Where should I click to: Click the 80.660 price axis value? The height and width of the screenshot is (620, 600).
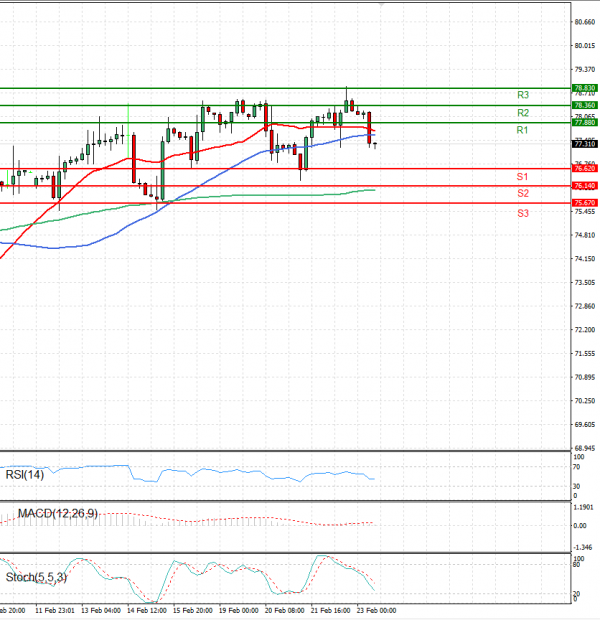(585, 22)
